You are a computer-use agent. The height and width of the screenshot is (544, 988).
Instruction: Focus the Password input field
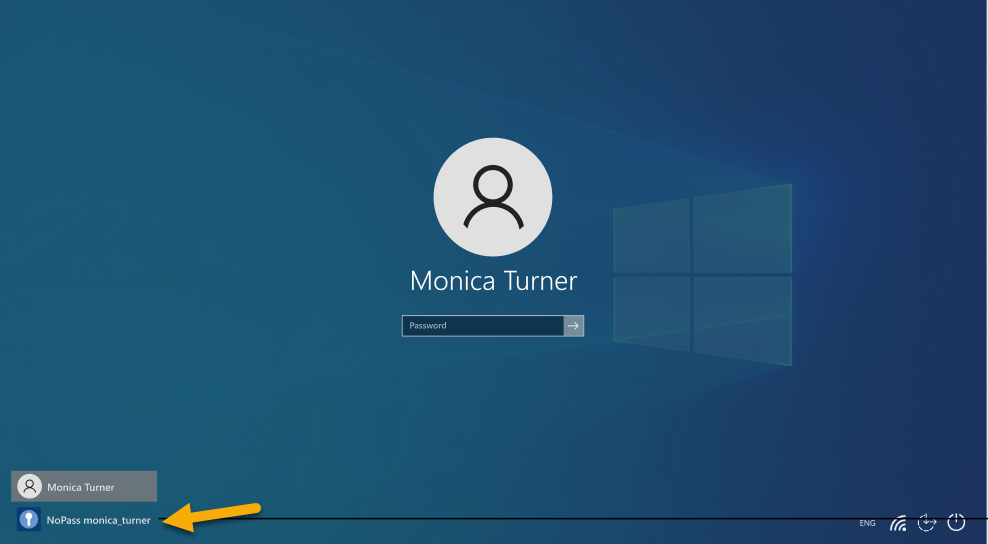point(483,326)
